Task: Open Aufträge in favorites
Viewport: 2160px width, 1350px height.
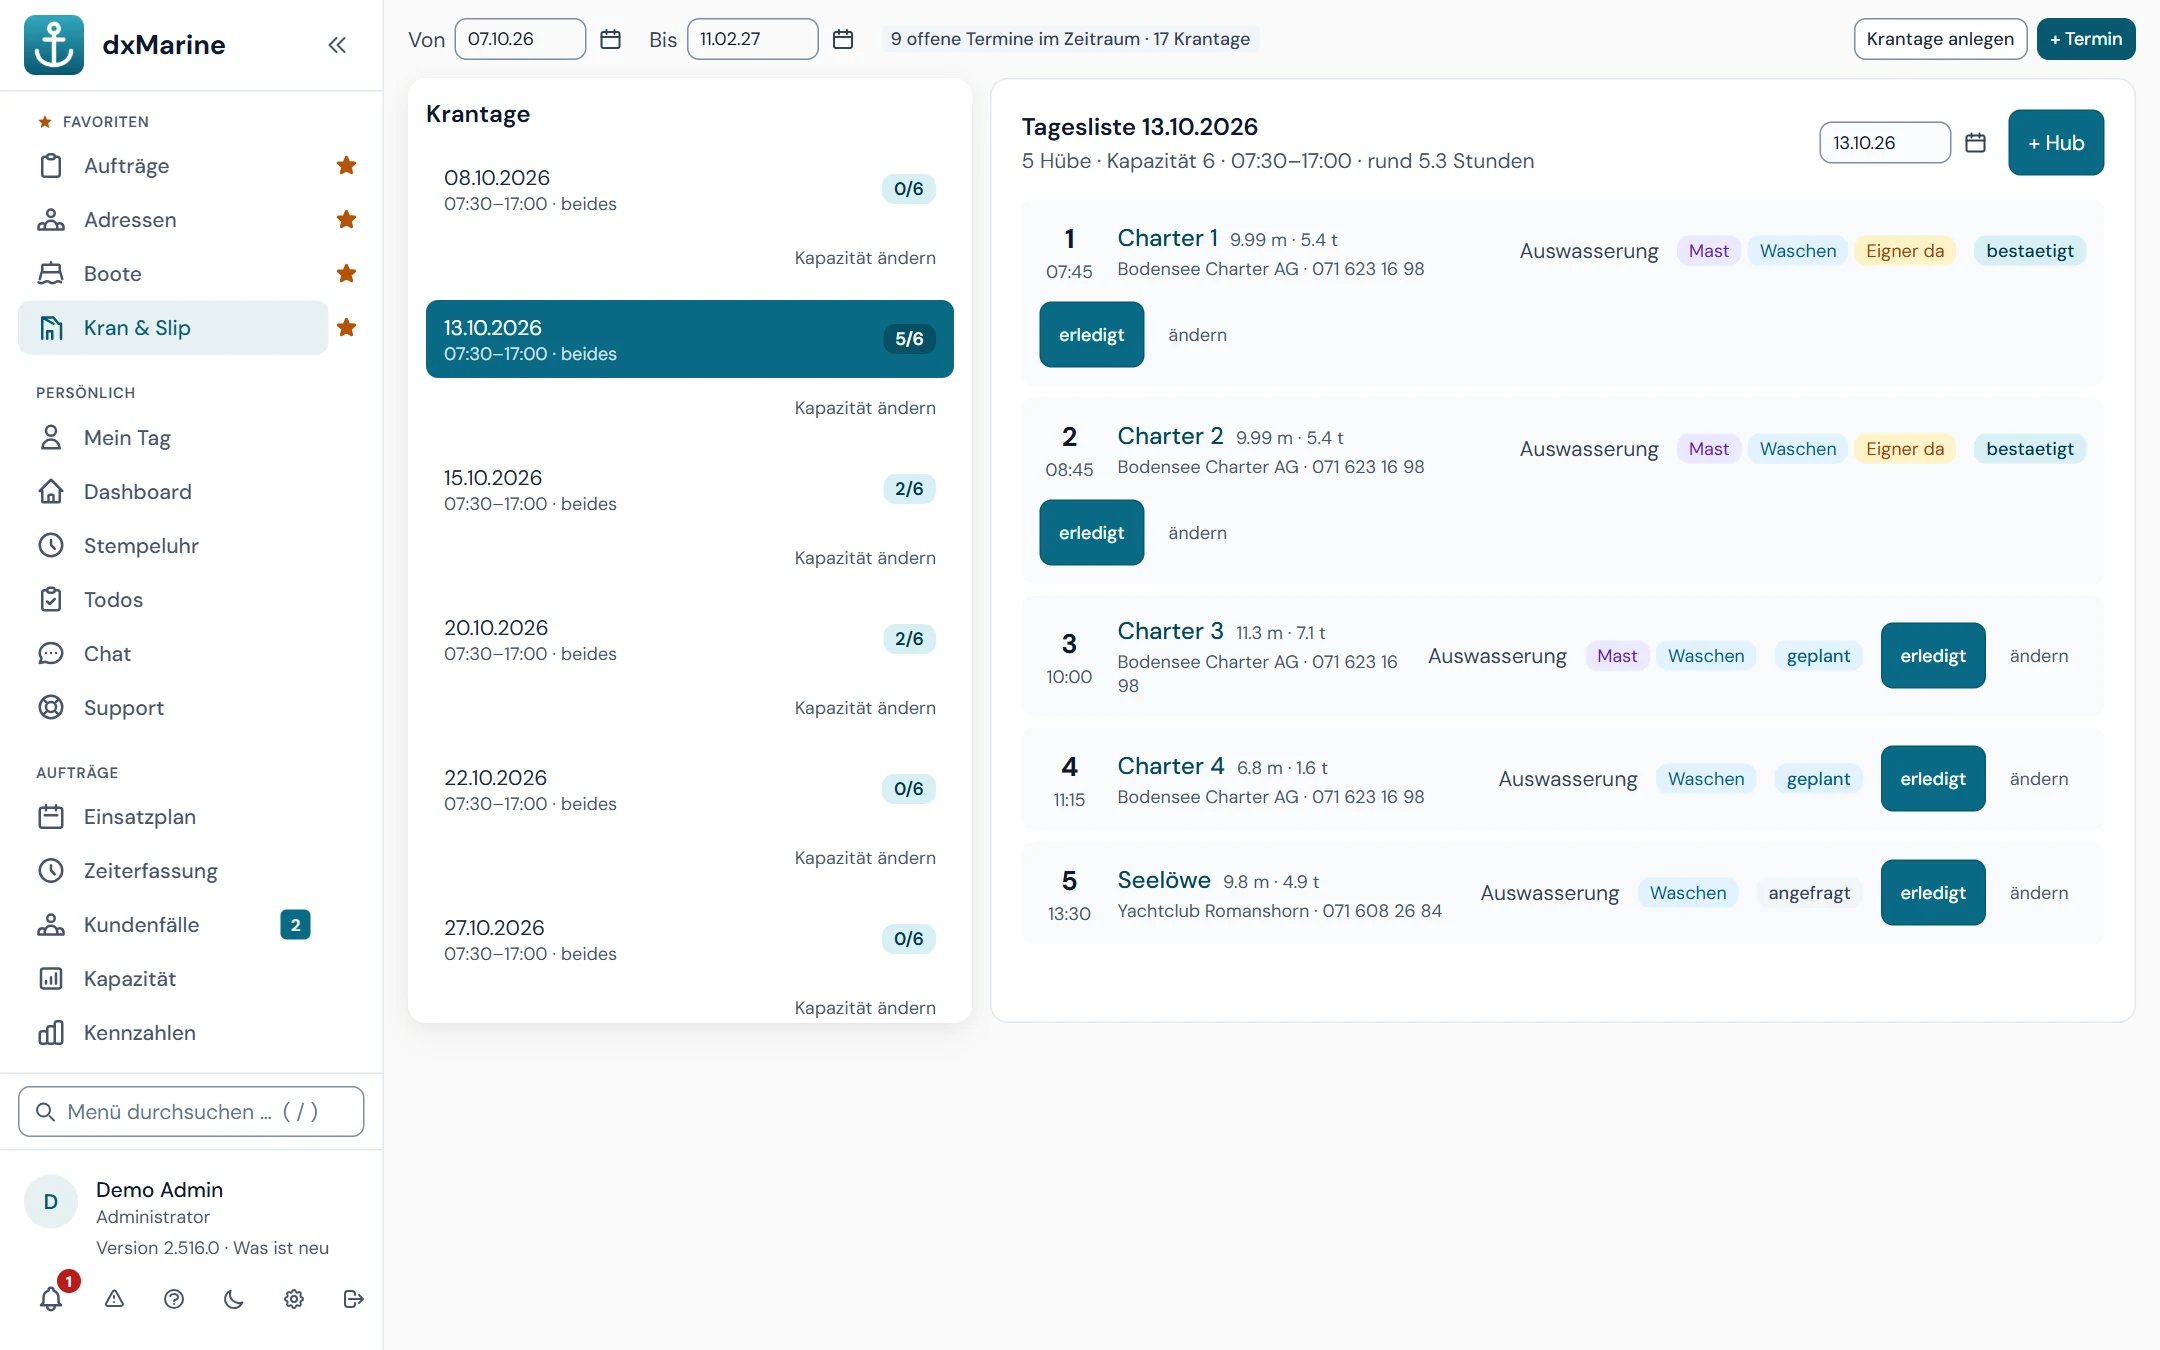Action: click(173, 166)
